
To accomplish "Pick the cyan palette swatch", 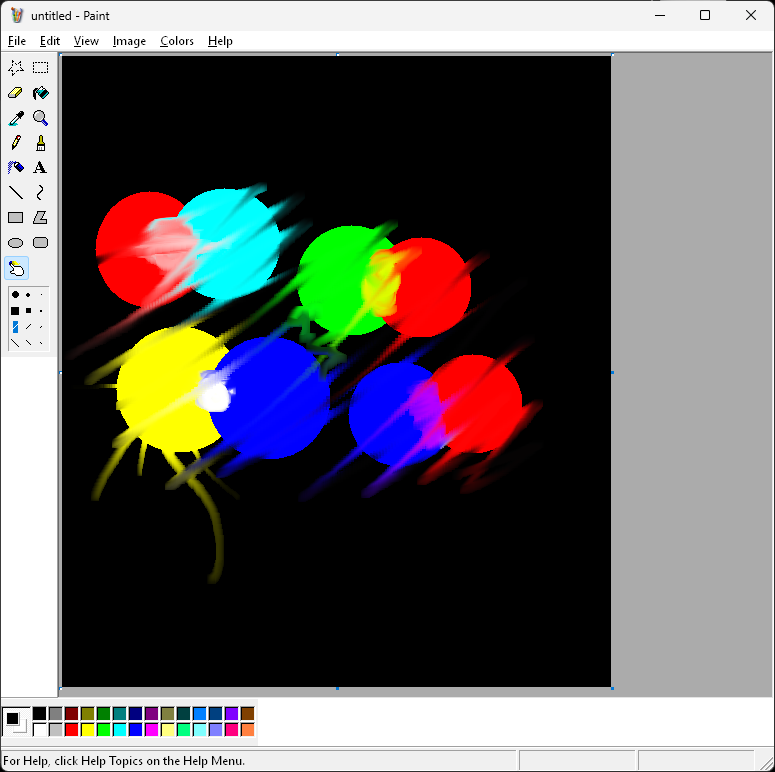I will tap(120, 729).
